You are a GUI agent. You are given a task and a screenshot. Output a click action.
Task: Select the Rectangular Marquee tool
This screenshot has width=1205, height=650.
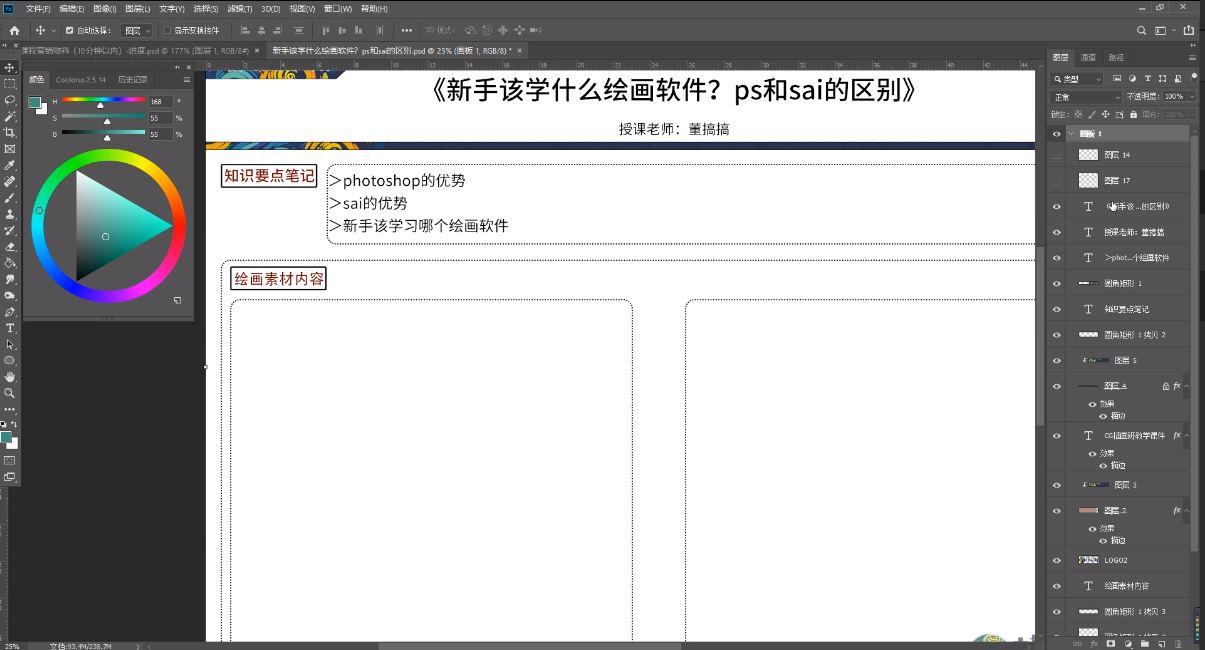tap(10, 84)
